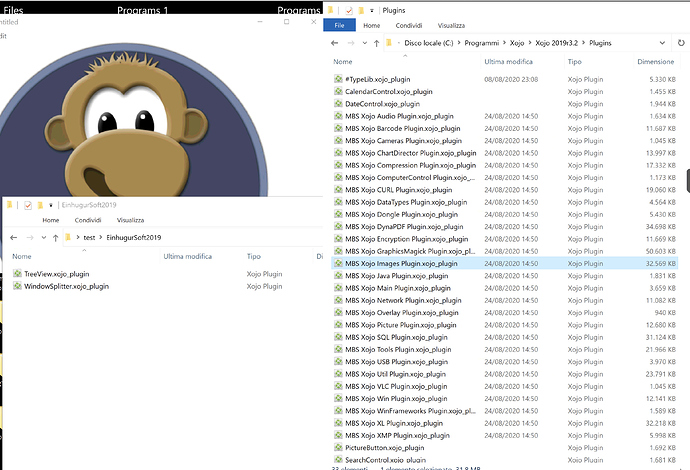Click the properties checkmark icon in Plugins title bar
Image resolution: width=690 pixels, height=470 pixels.
point(349,11)
